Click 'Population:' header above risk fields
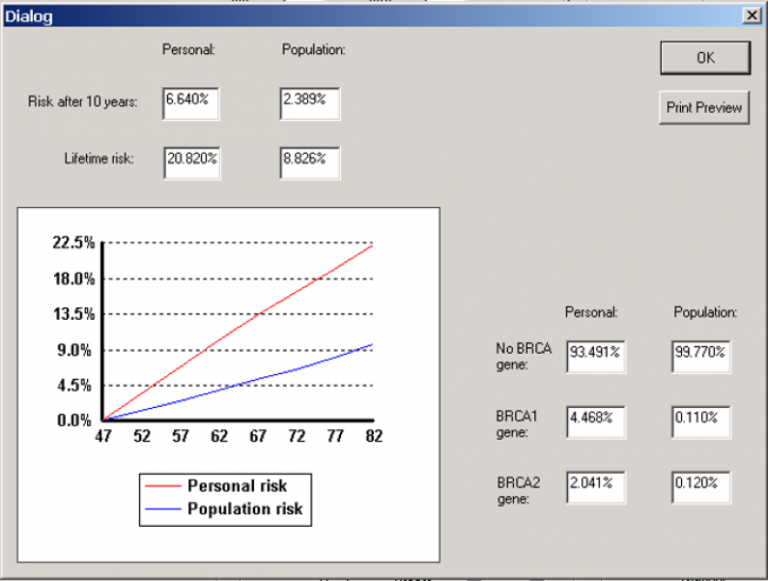 tap(313, 50)
